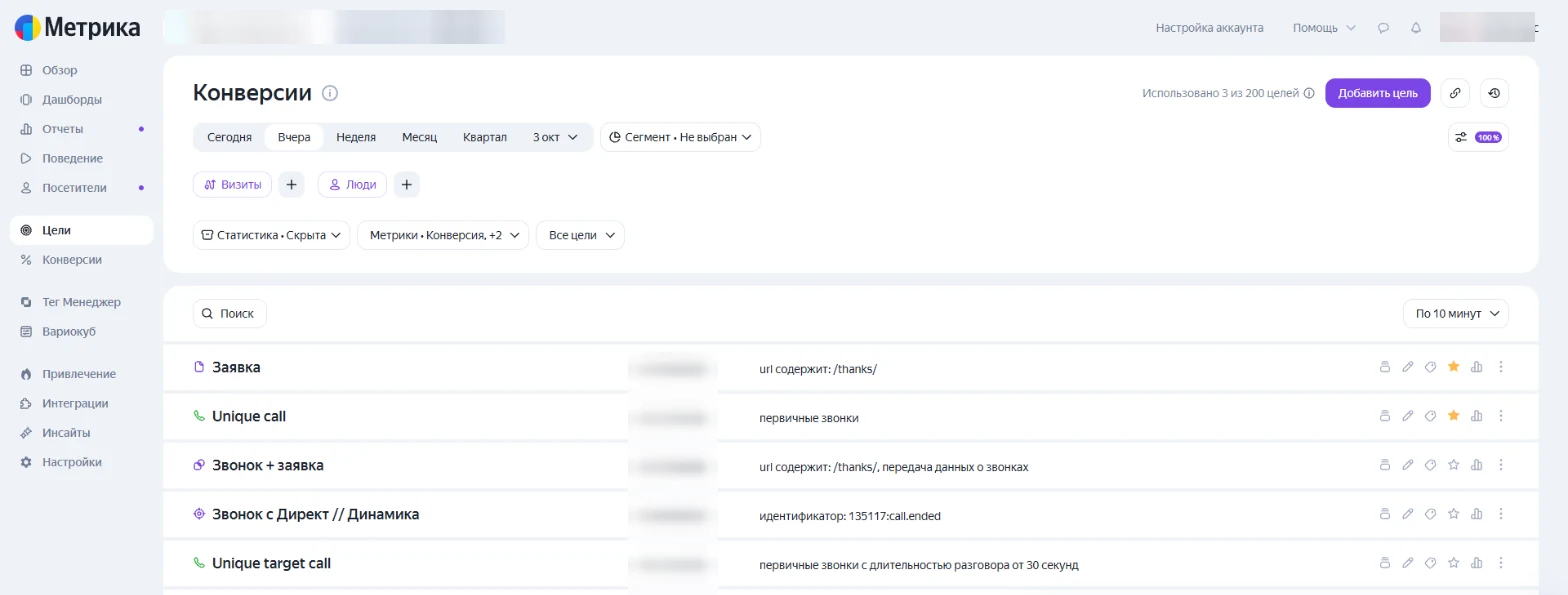Open the Помощь menu in the header
This screenshot has width=1568, height=595.
1324,28
